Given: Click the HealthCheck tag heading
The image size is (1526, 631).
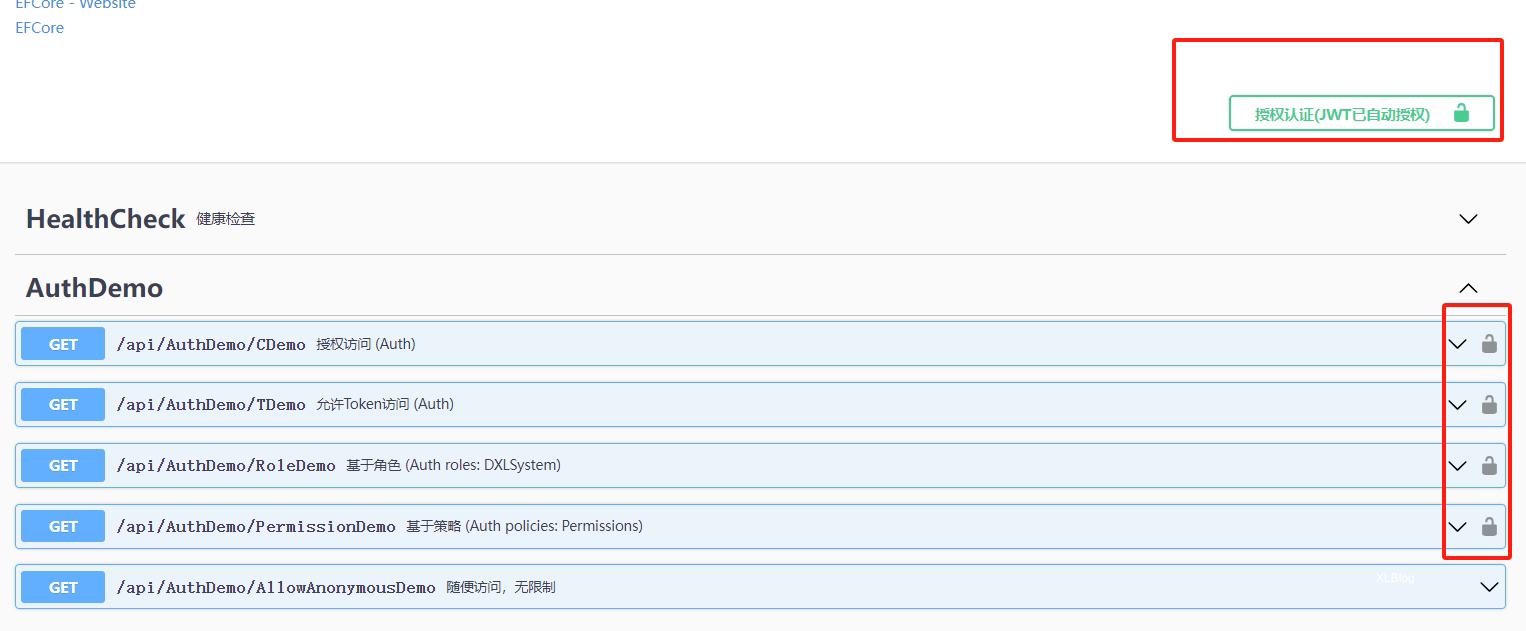Looking at the screenshot, I should (106, 219).
